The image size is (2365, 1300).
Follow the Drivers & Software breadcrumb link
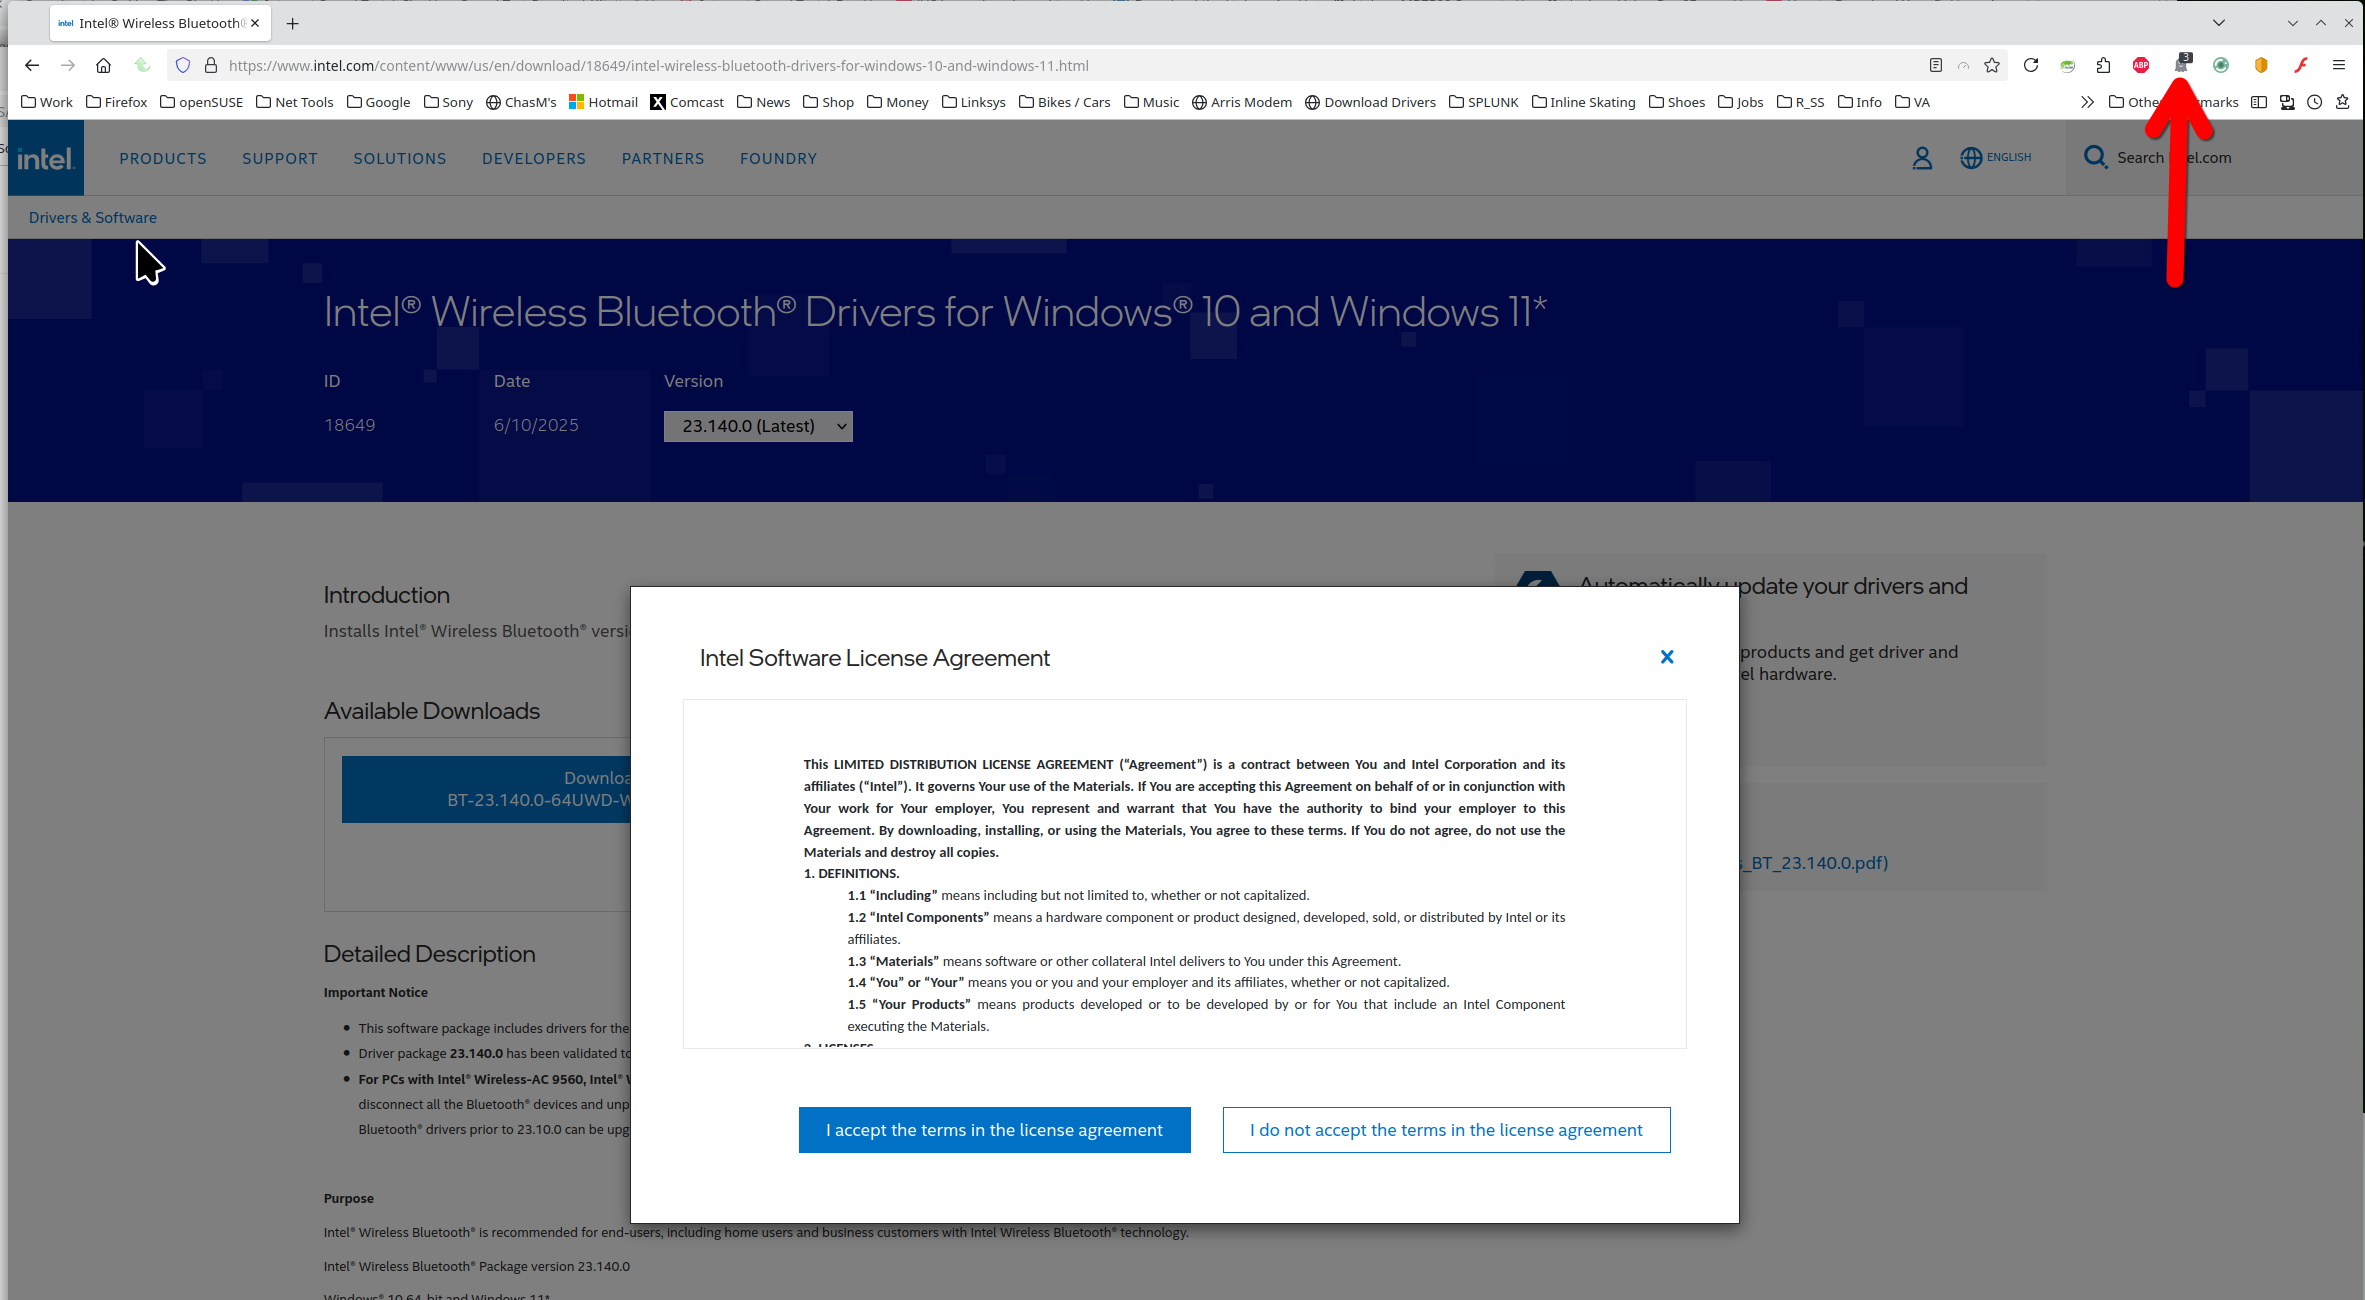pos(92,218)
